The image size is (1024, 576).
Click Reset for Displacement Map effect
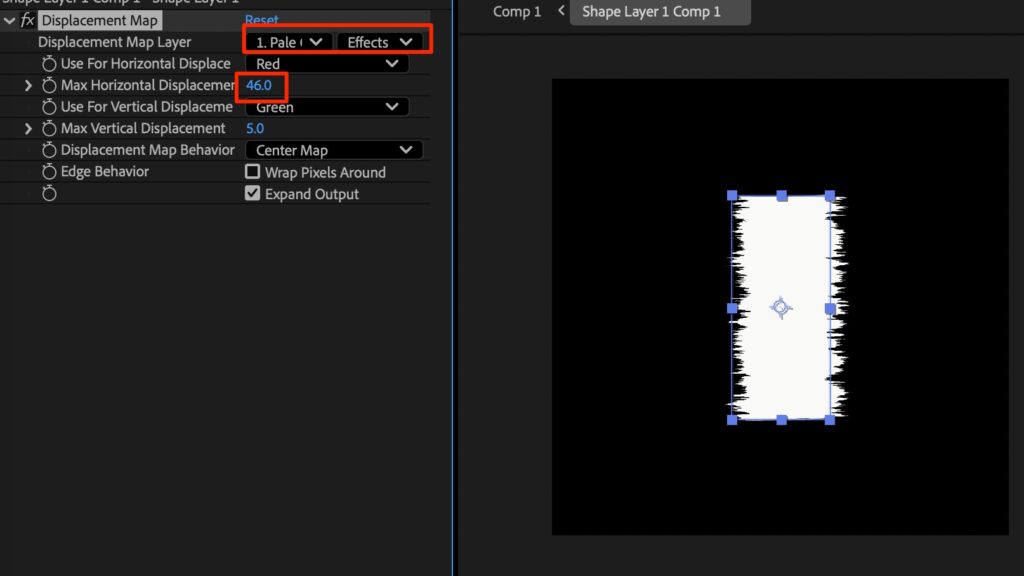pyautogui.click(x=262, y=20)
